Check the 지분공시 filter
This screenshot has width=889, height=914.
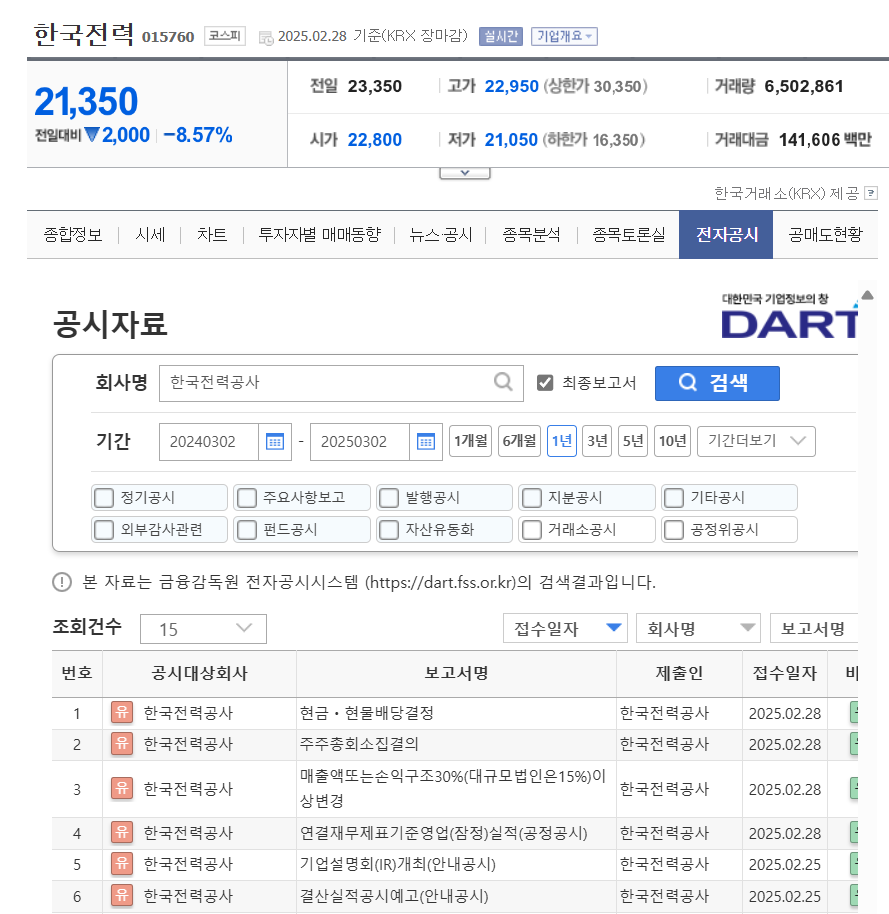click(532, 498)
